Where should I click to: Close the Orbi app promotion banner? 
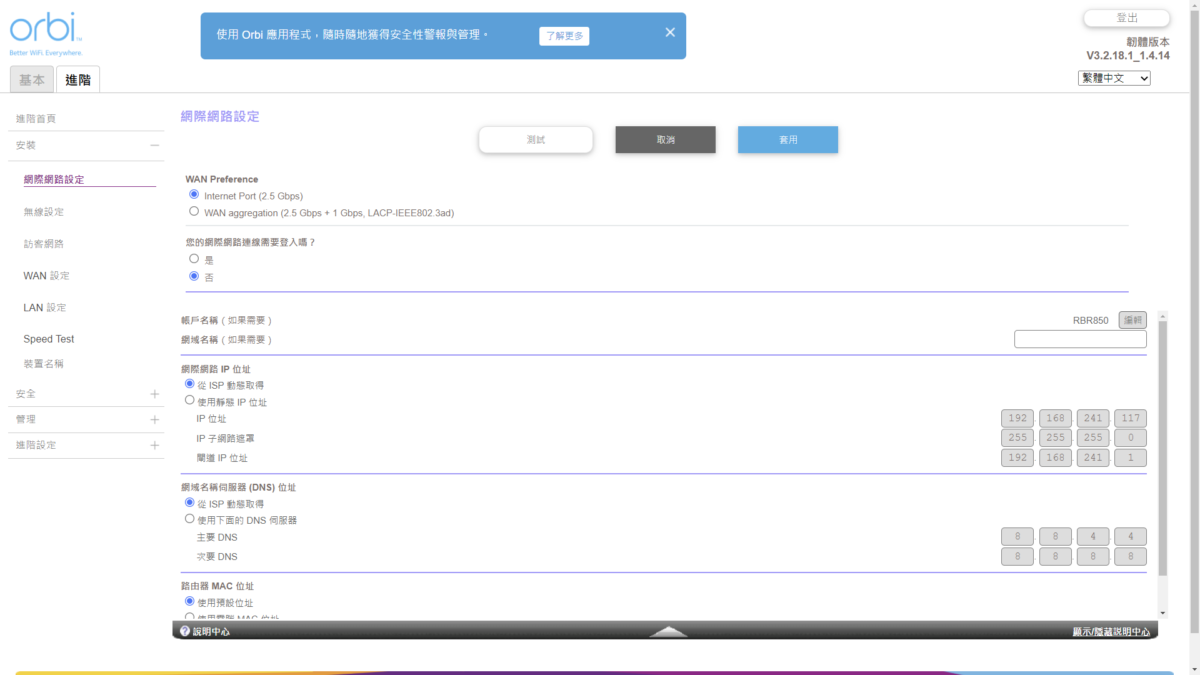click(670, 32)
